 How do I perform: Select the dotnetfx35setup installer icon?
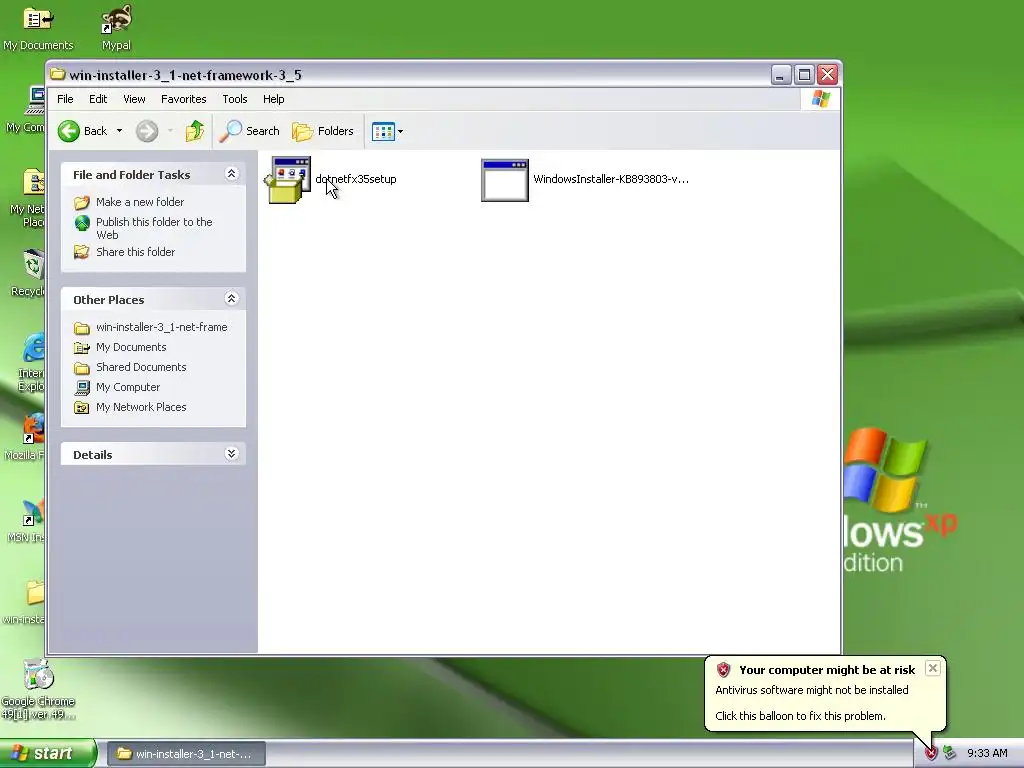click(287, 180)
